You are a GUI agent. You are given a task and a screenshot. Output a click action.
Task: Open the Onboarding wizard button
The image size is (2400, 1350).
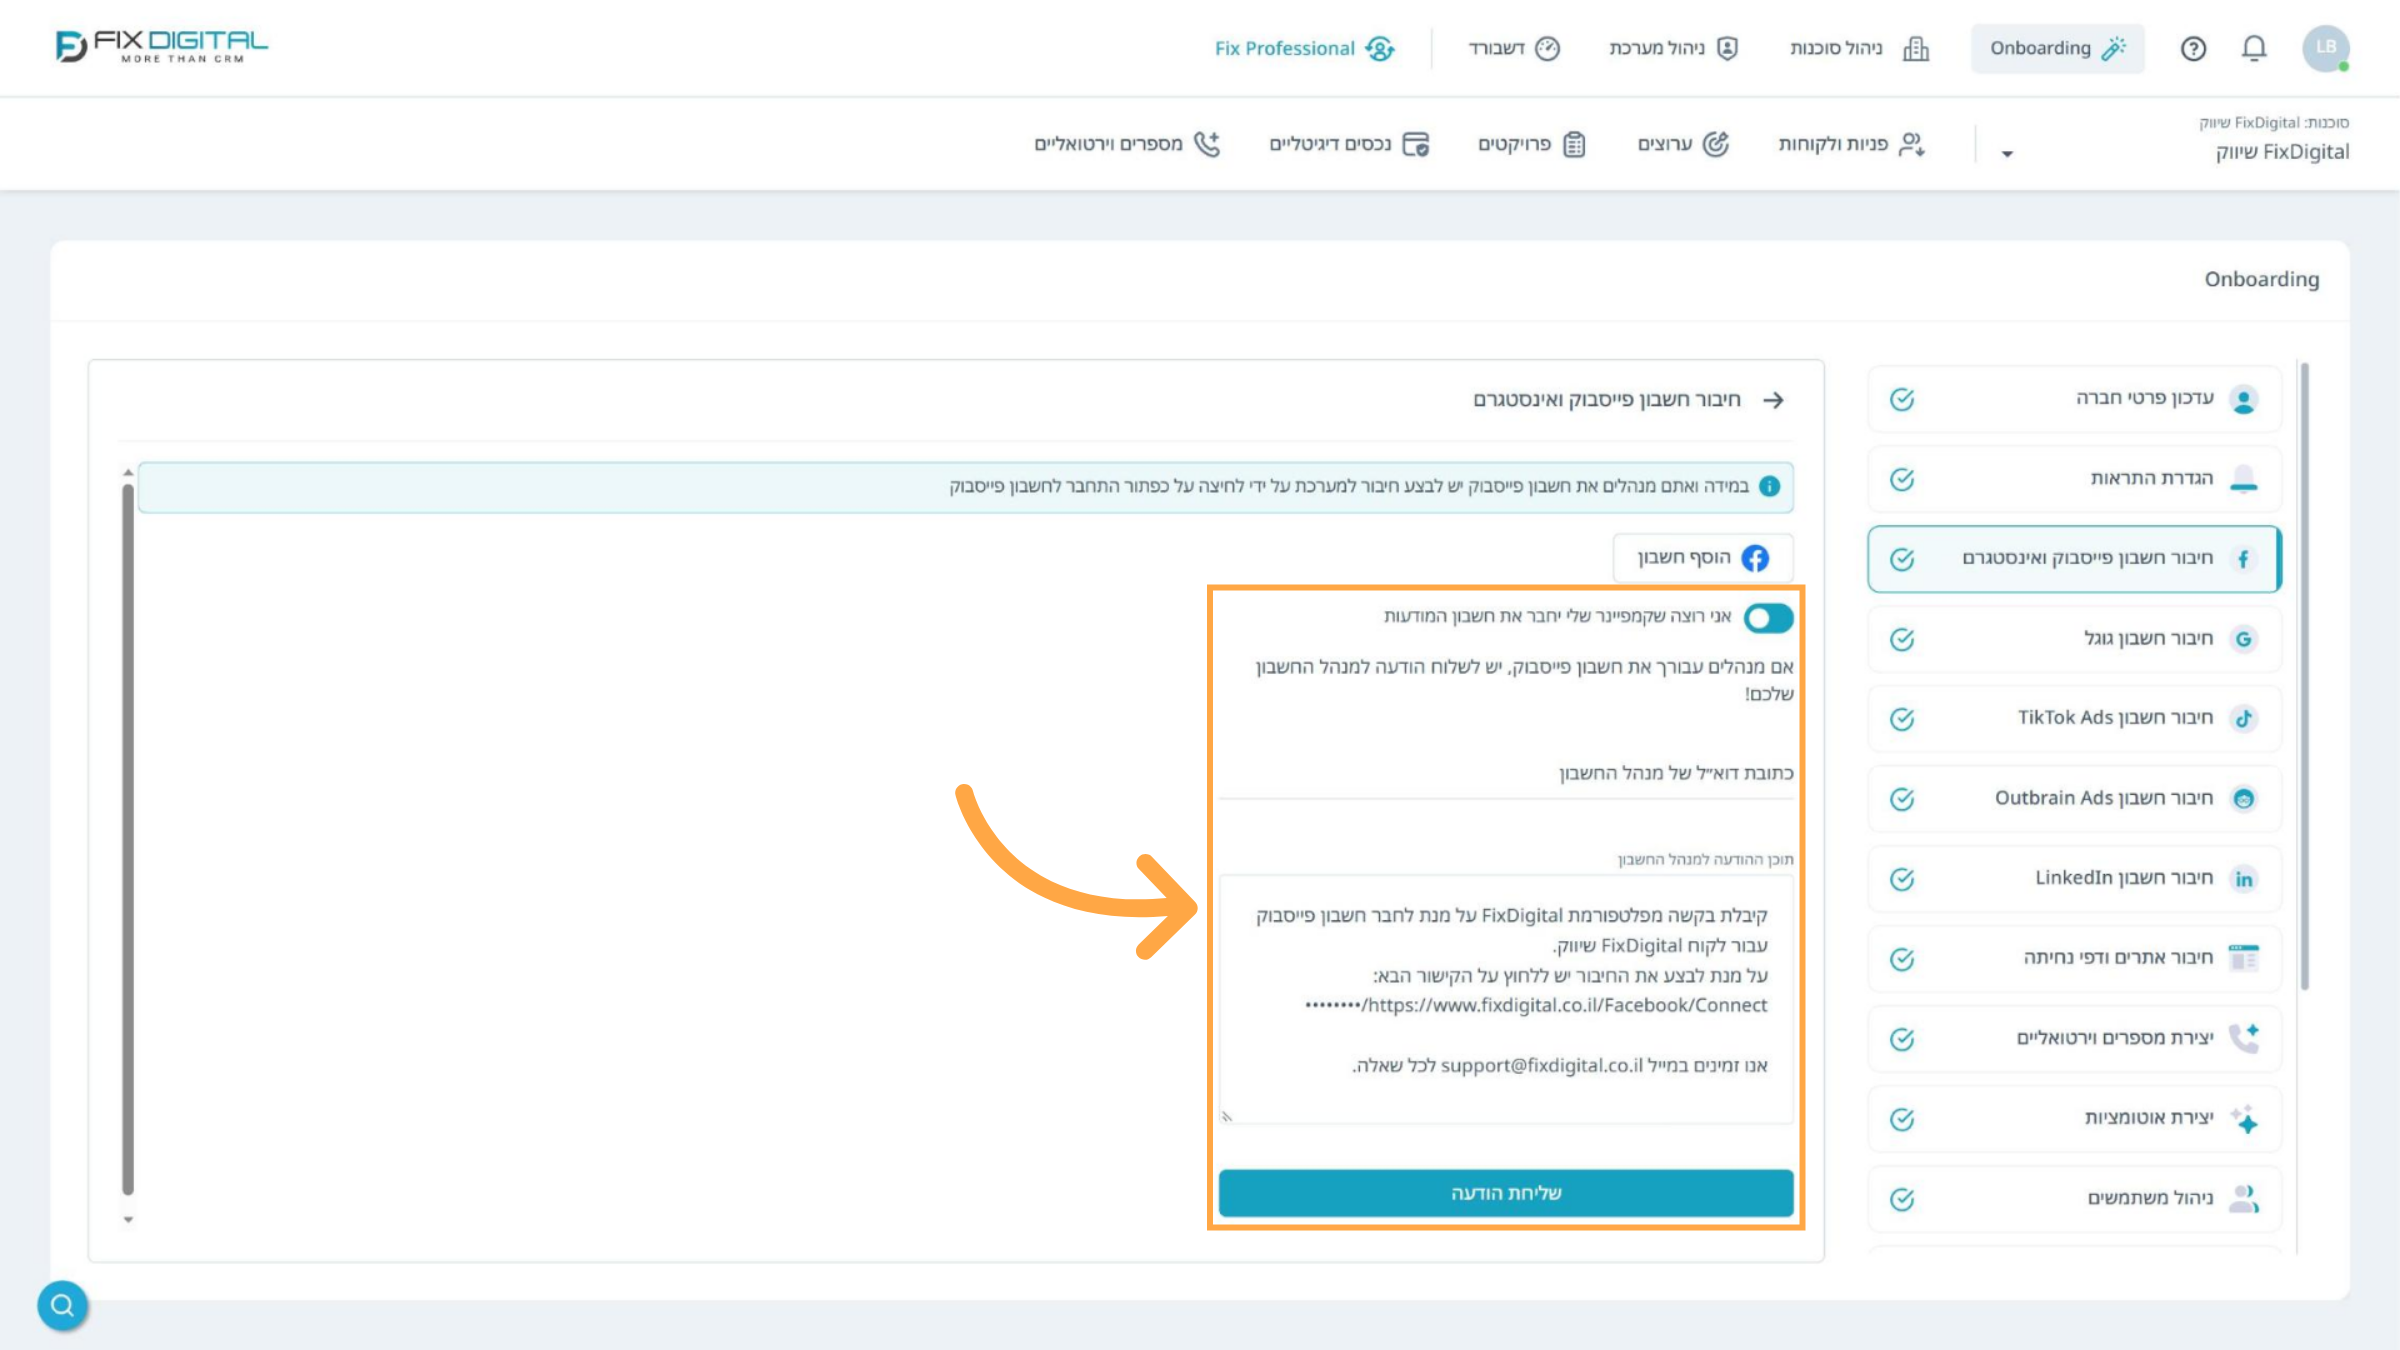(x=2057, y=48)
